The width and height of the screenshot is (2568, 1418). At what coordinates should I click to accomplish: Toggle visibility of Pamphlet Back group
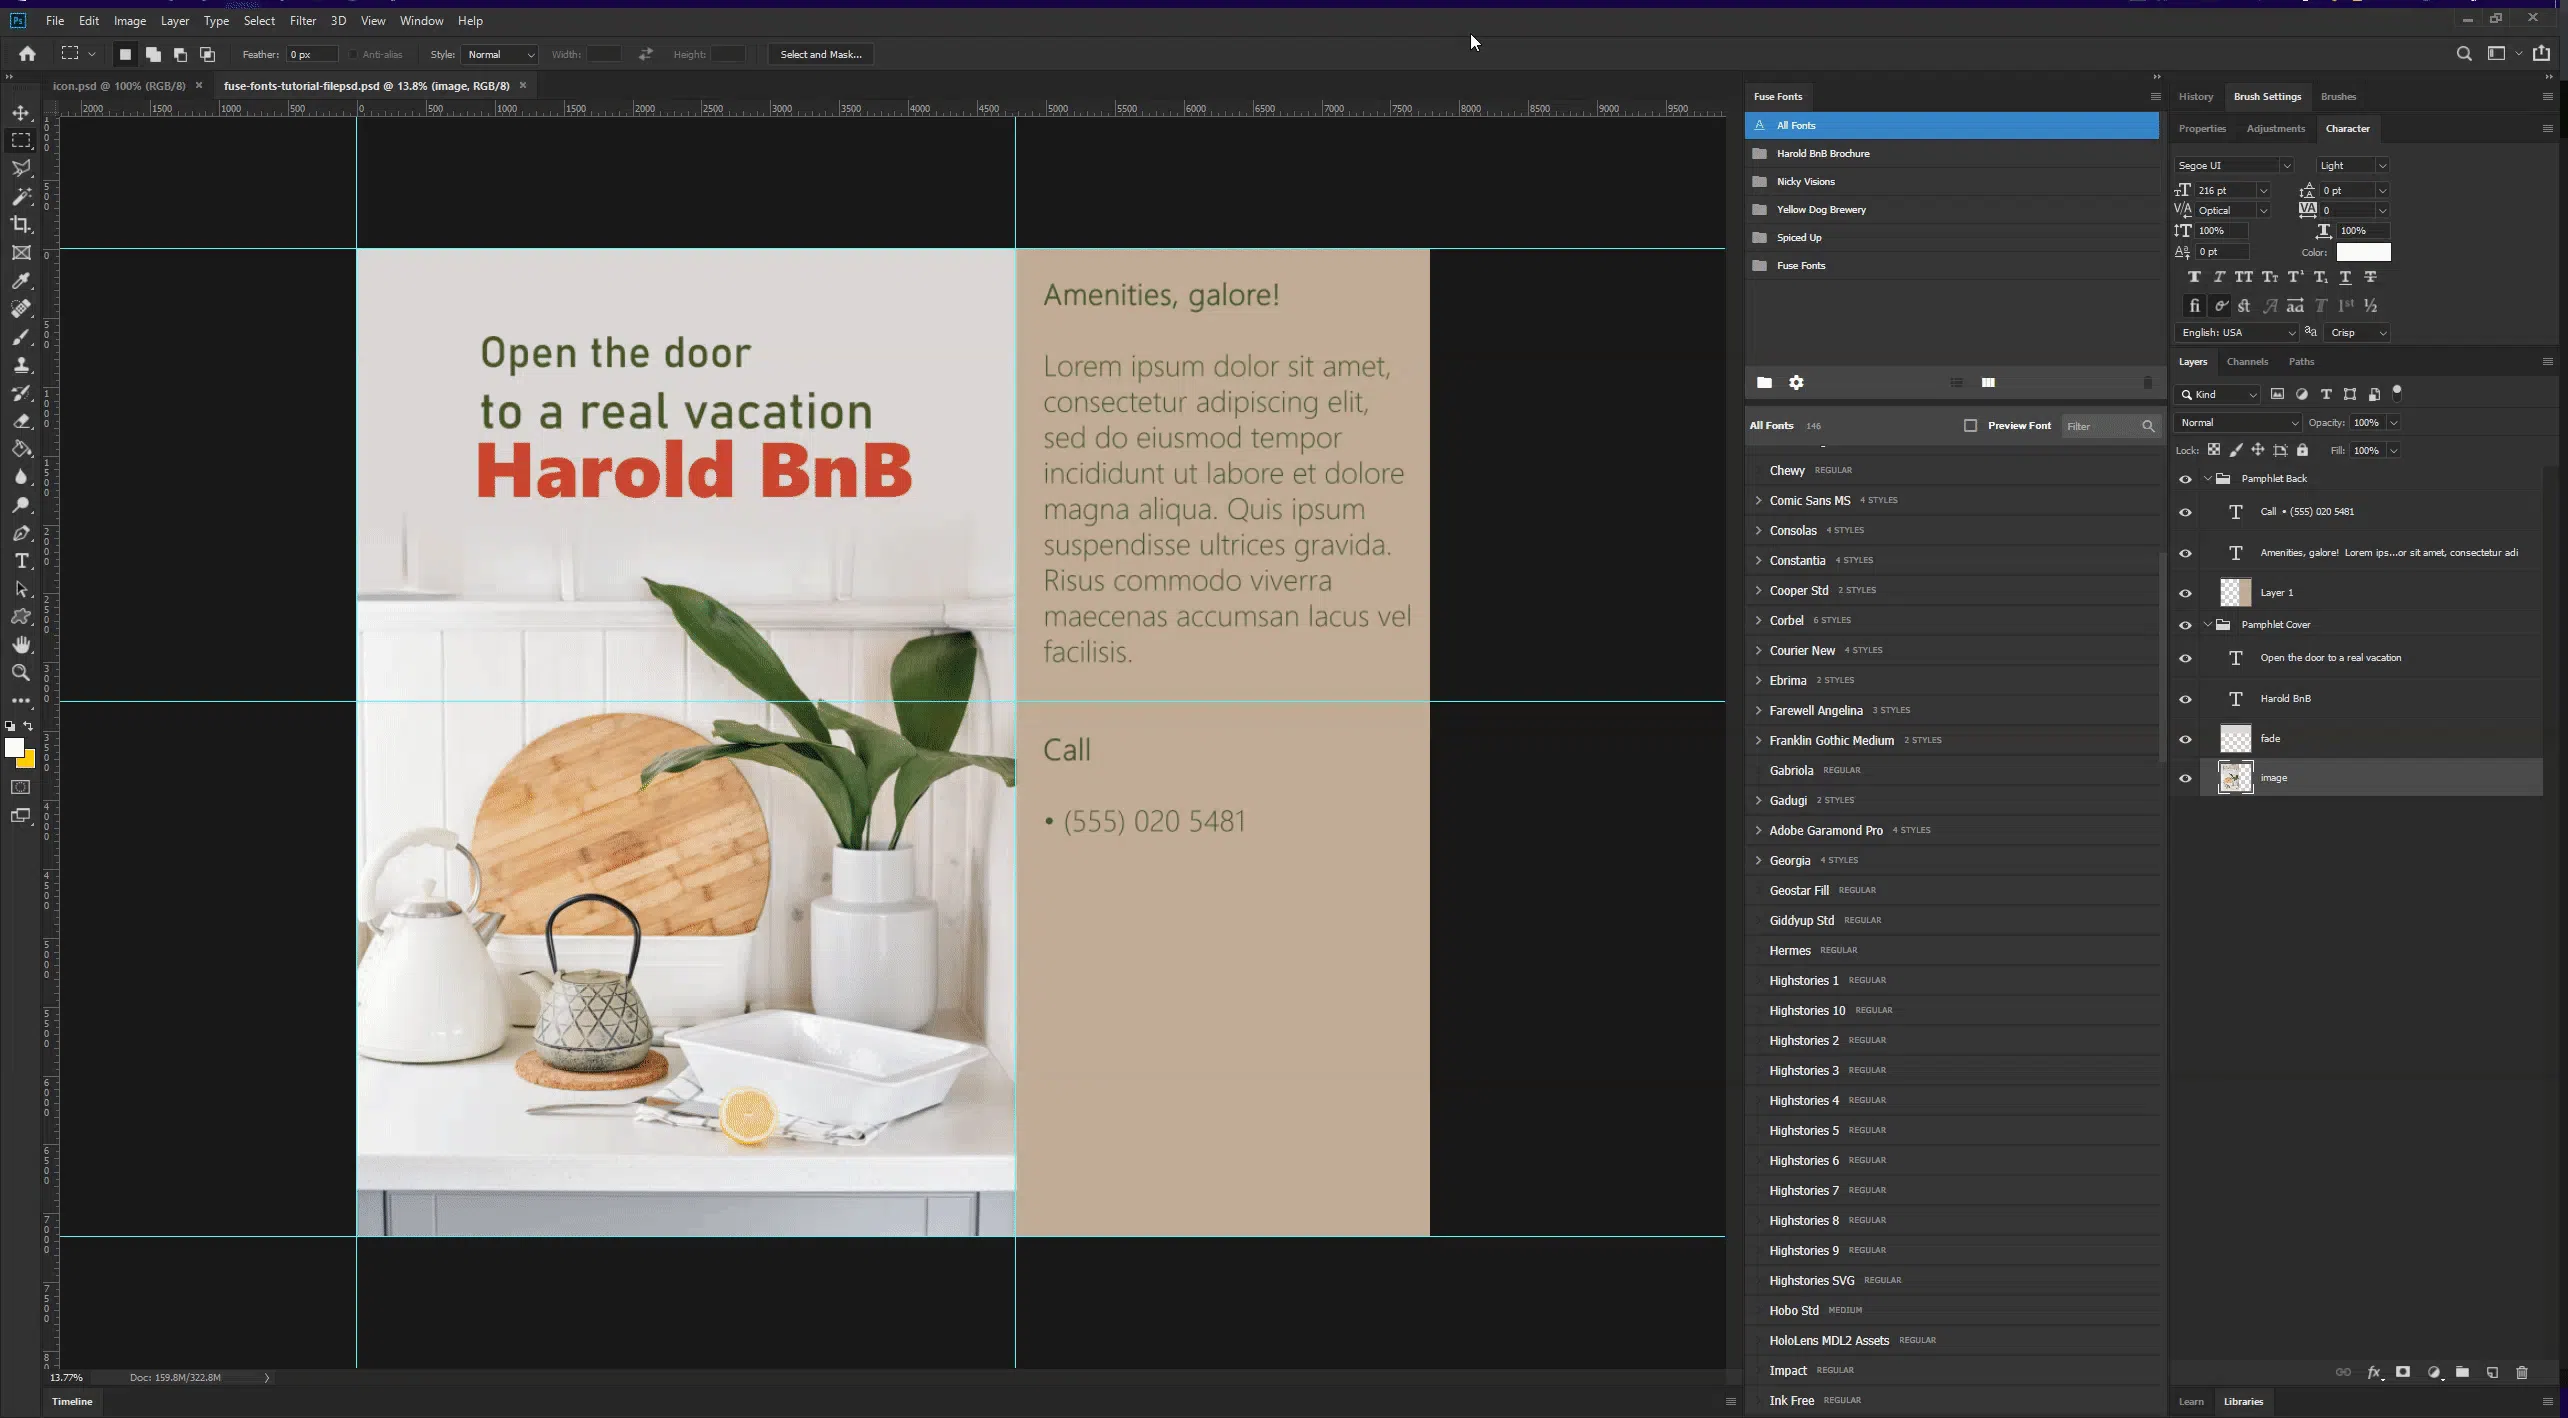(2185, 480)
